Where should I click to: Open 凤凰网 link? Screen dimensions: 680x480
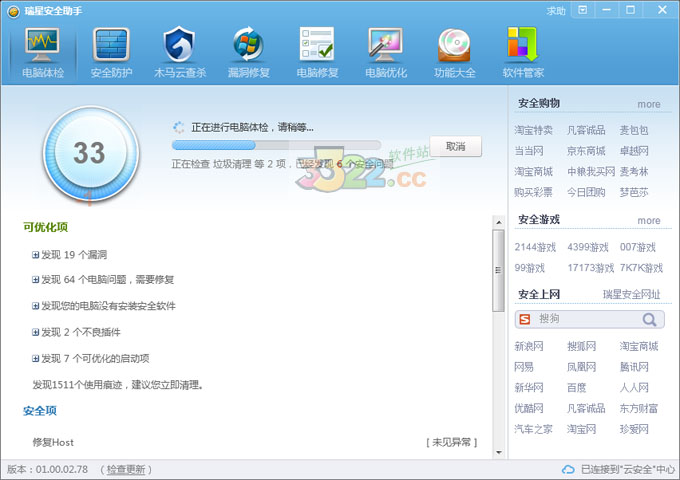pos(582,367)
